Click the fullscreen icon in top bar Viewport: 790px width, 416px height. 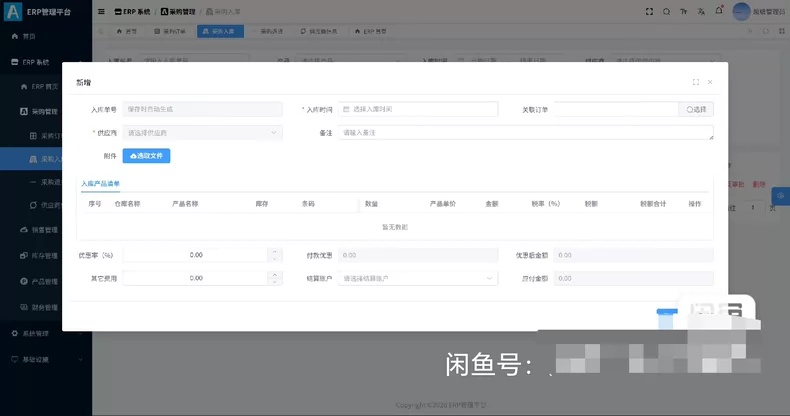(x=649, y=12)
